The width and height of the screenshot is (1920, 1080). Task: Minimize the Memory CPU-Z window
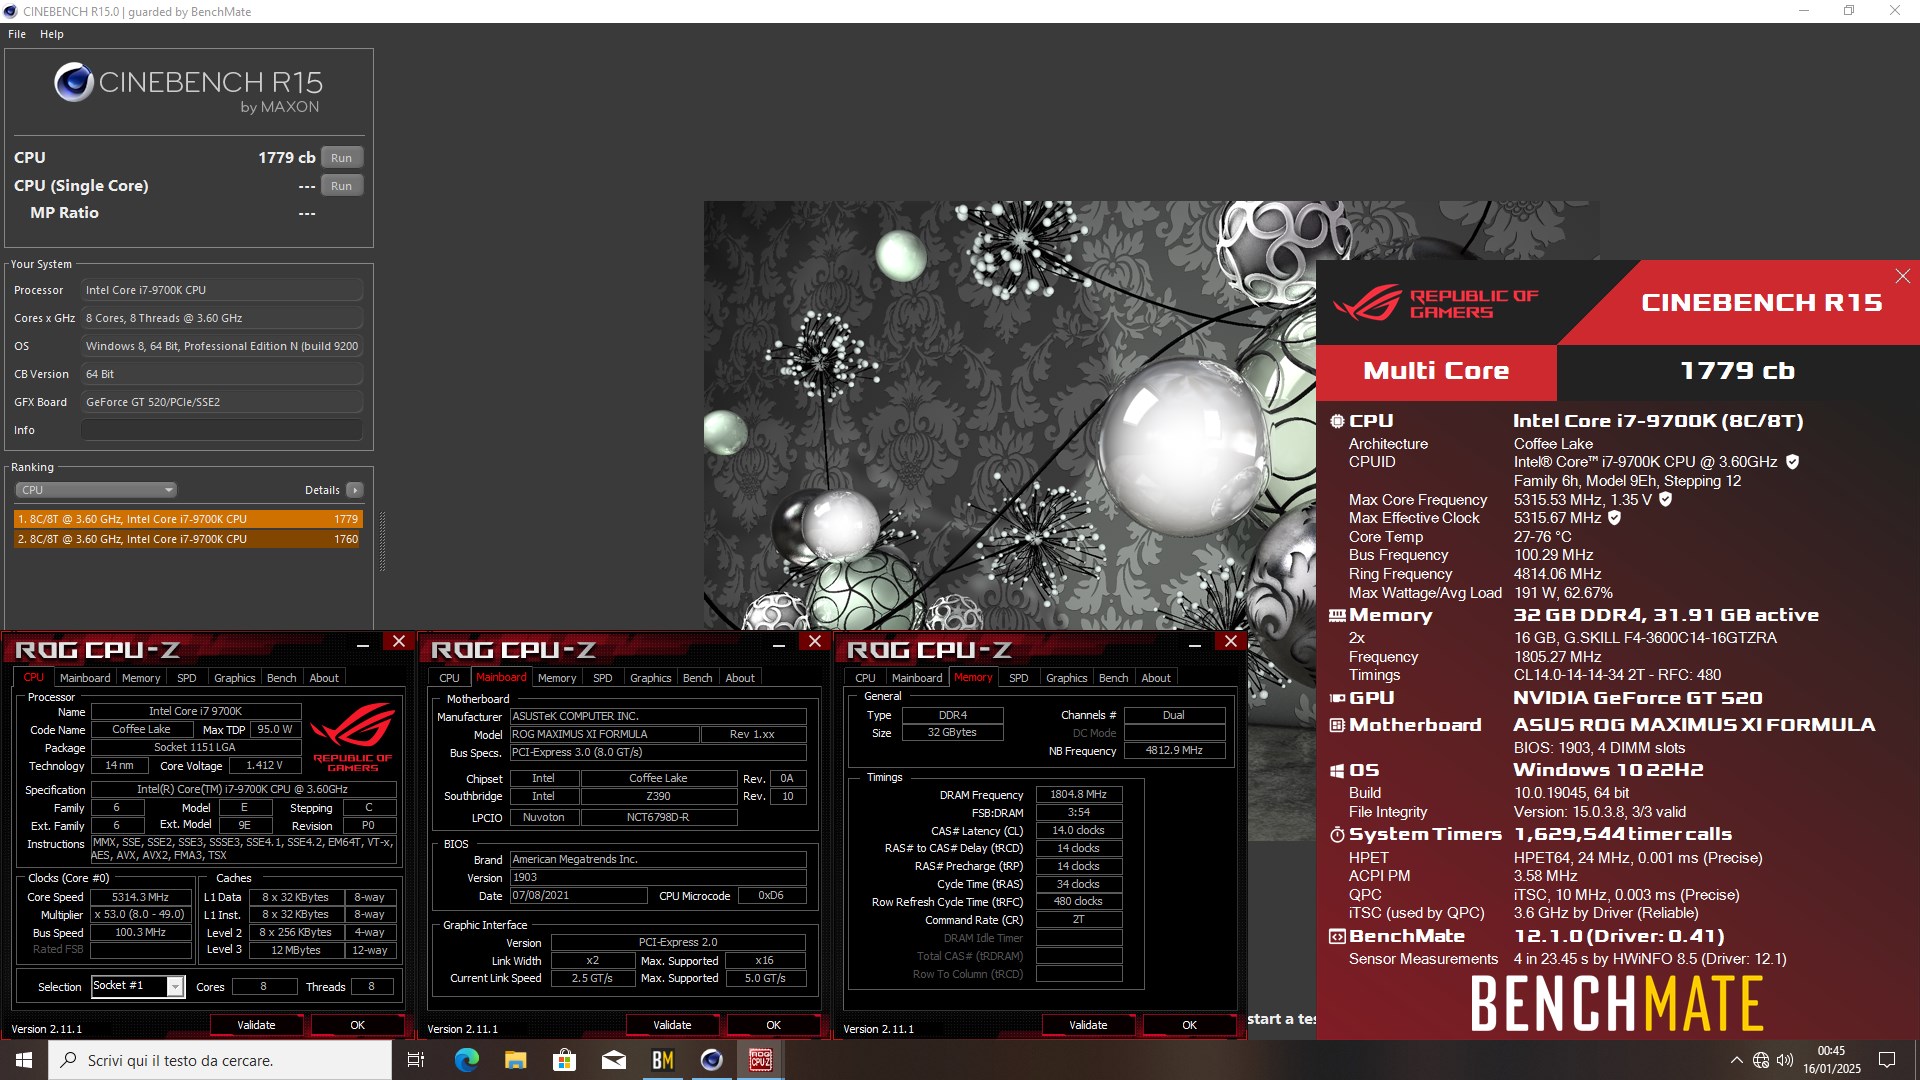point(1195,645)
